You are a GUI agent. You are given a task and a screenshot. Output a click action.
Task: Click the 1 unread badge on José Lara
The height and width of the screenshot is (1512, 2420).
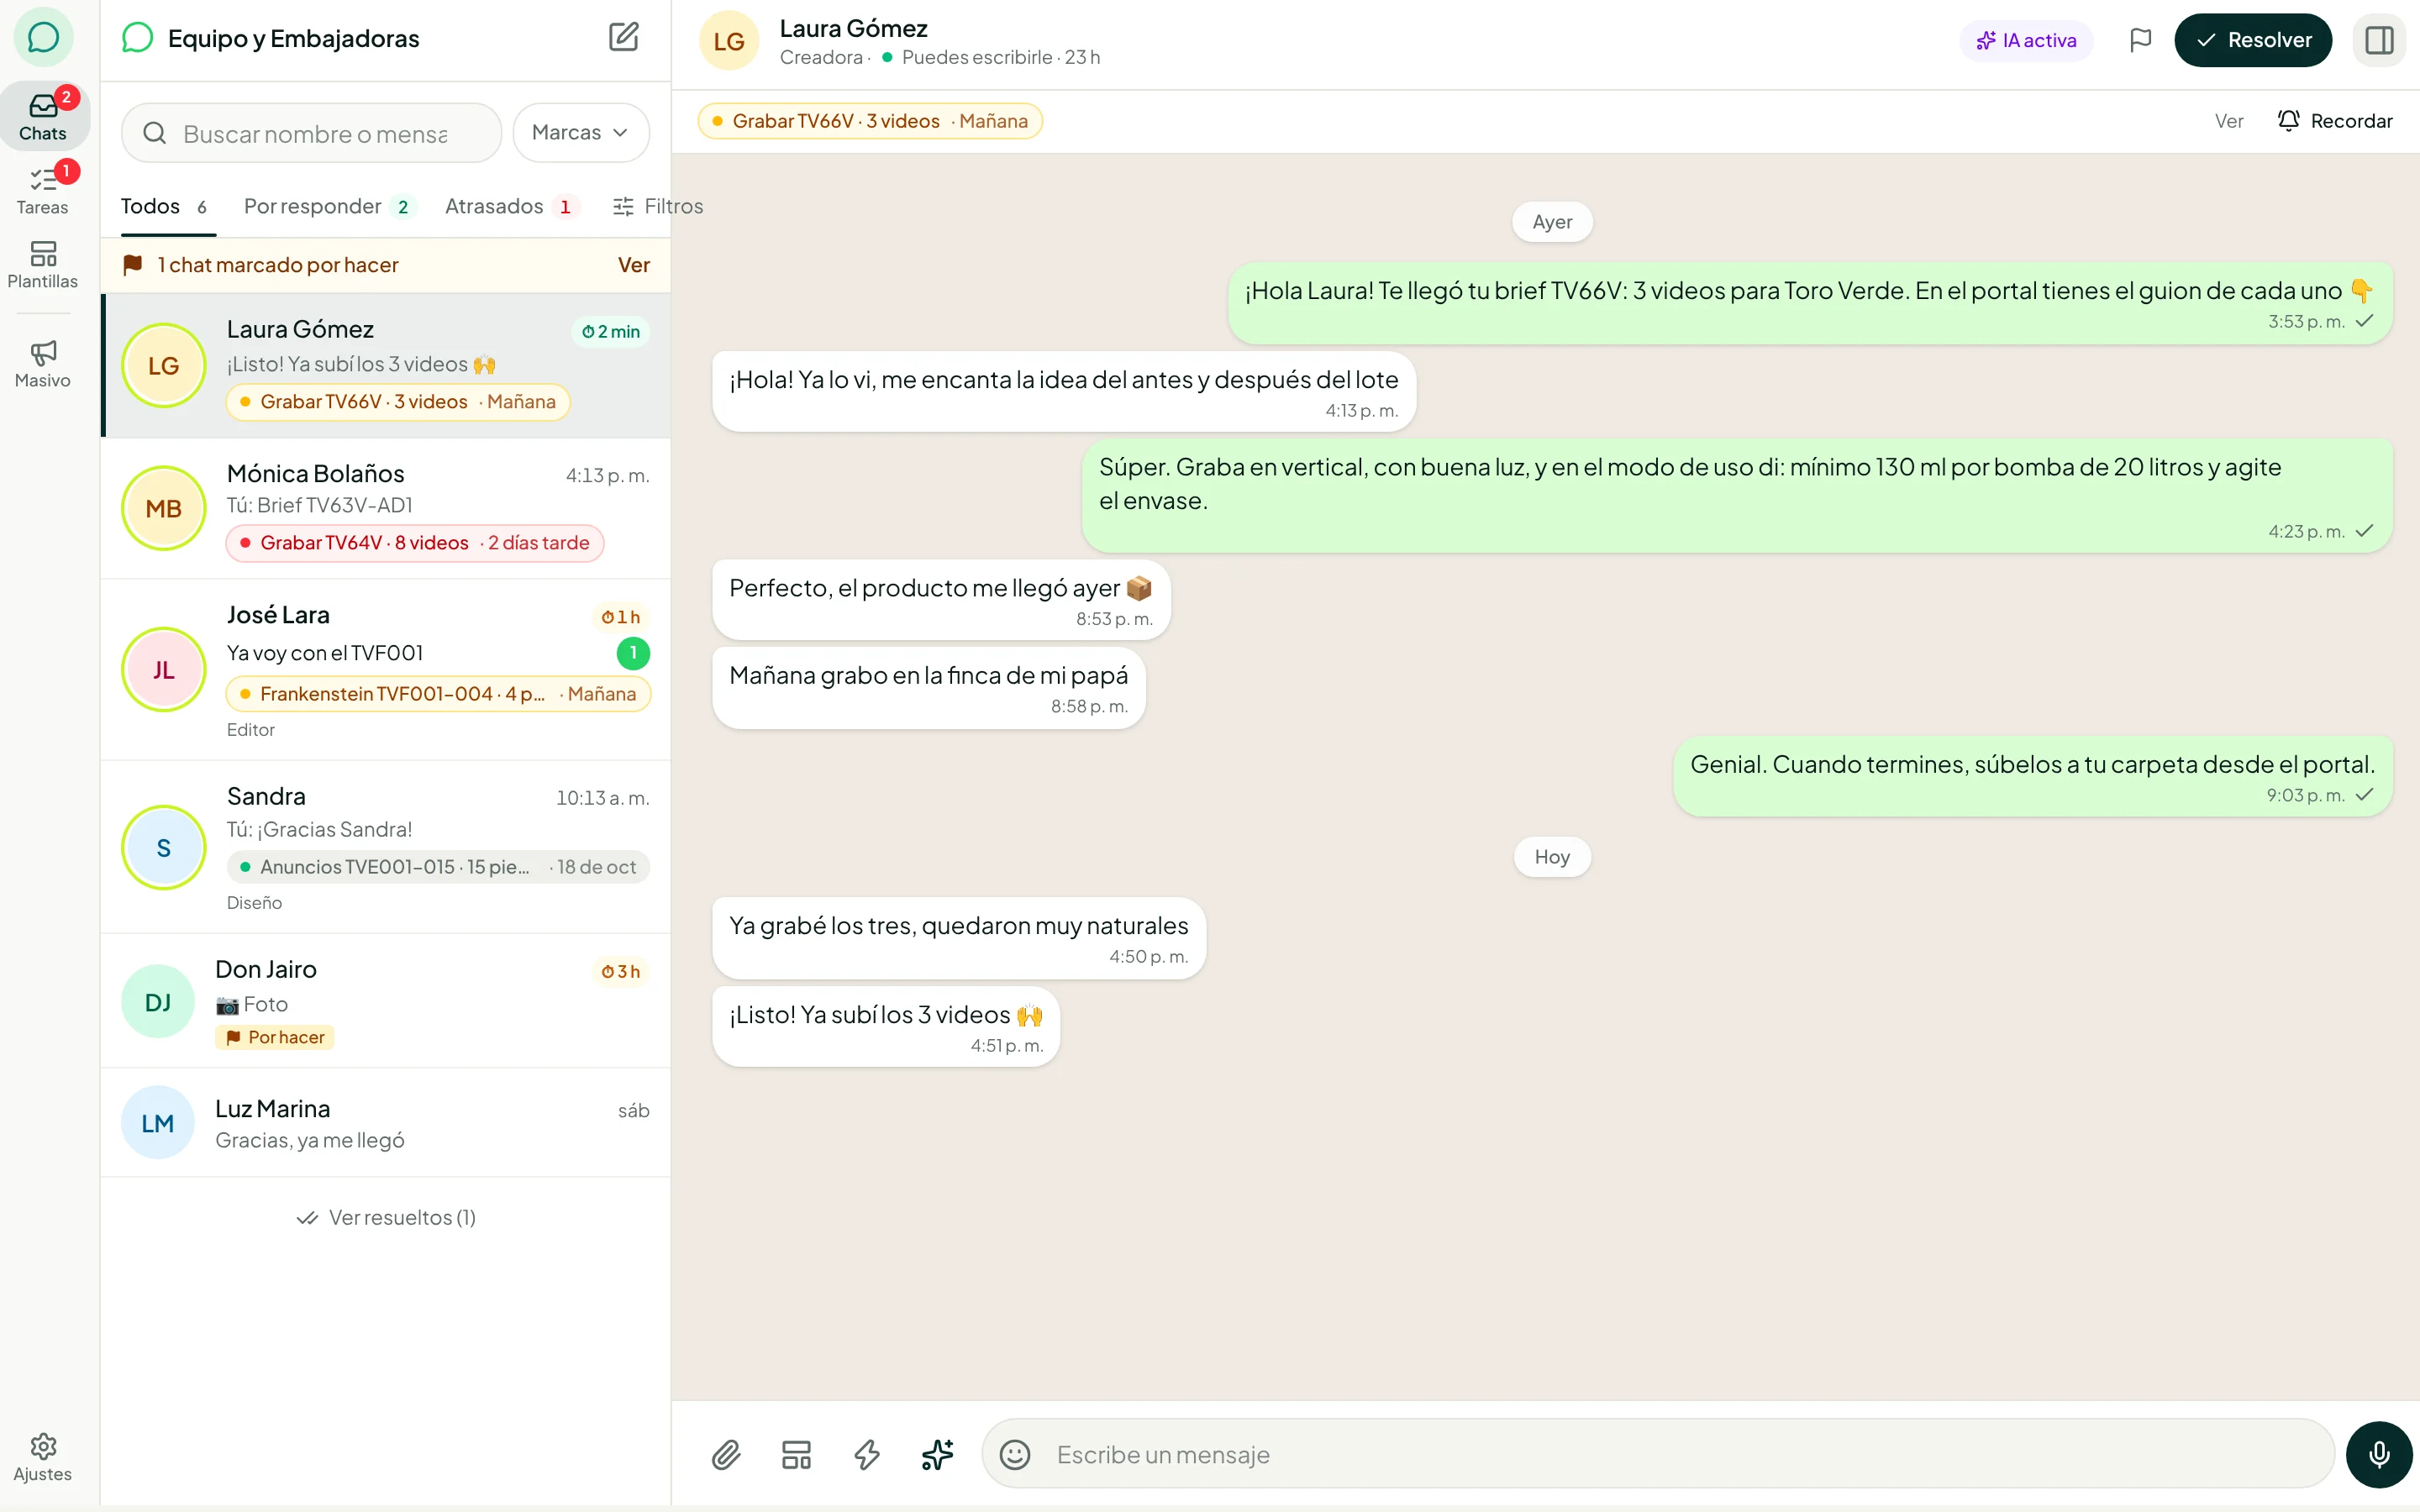[633, 652]
